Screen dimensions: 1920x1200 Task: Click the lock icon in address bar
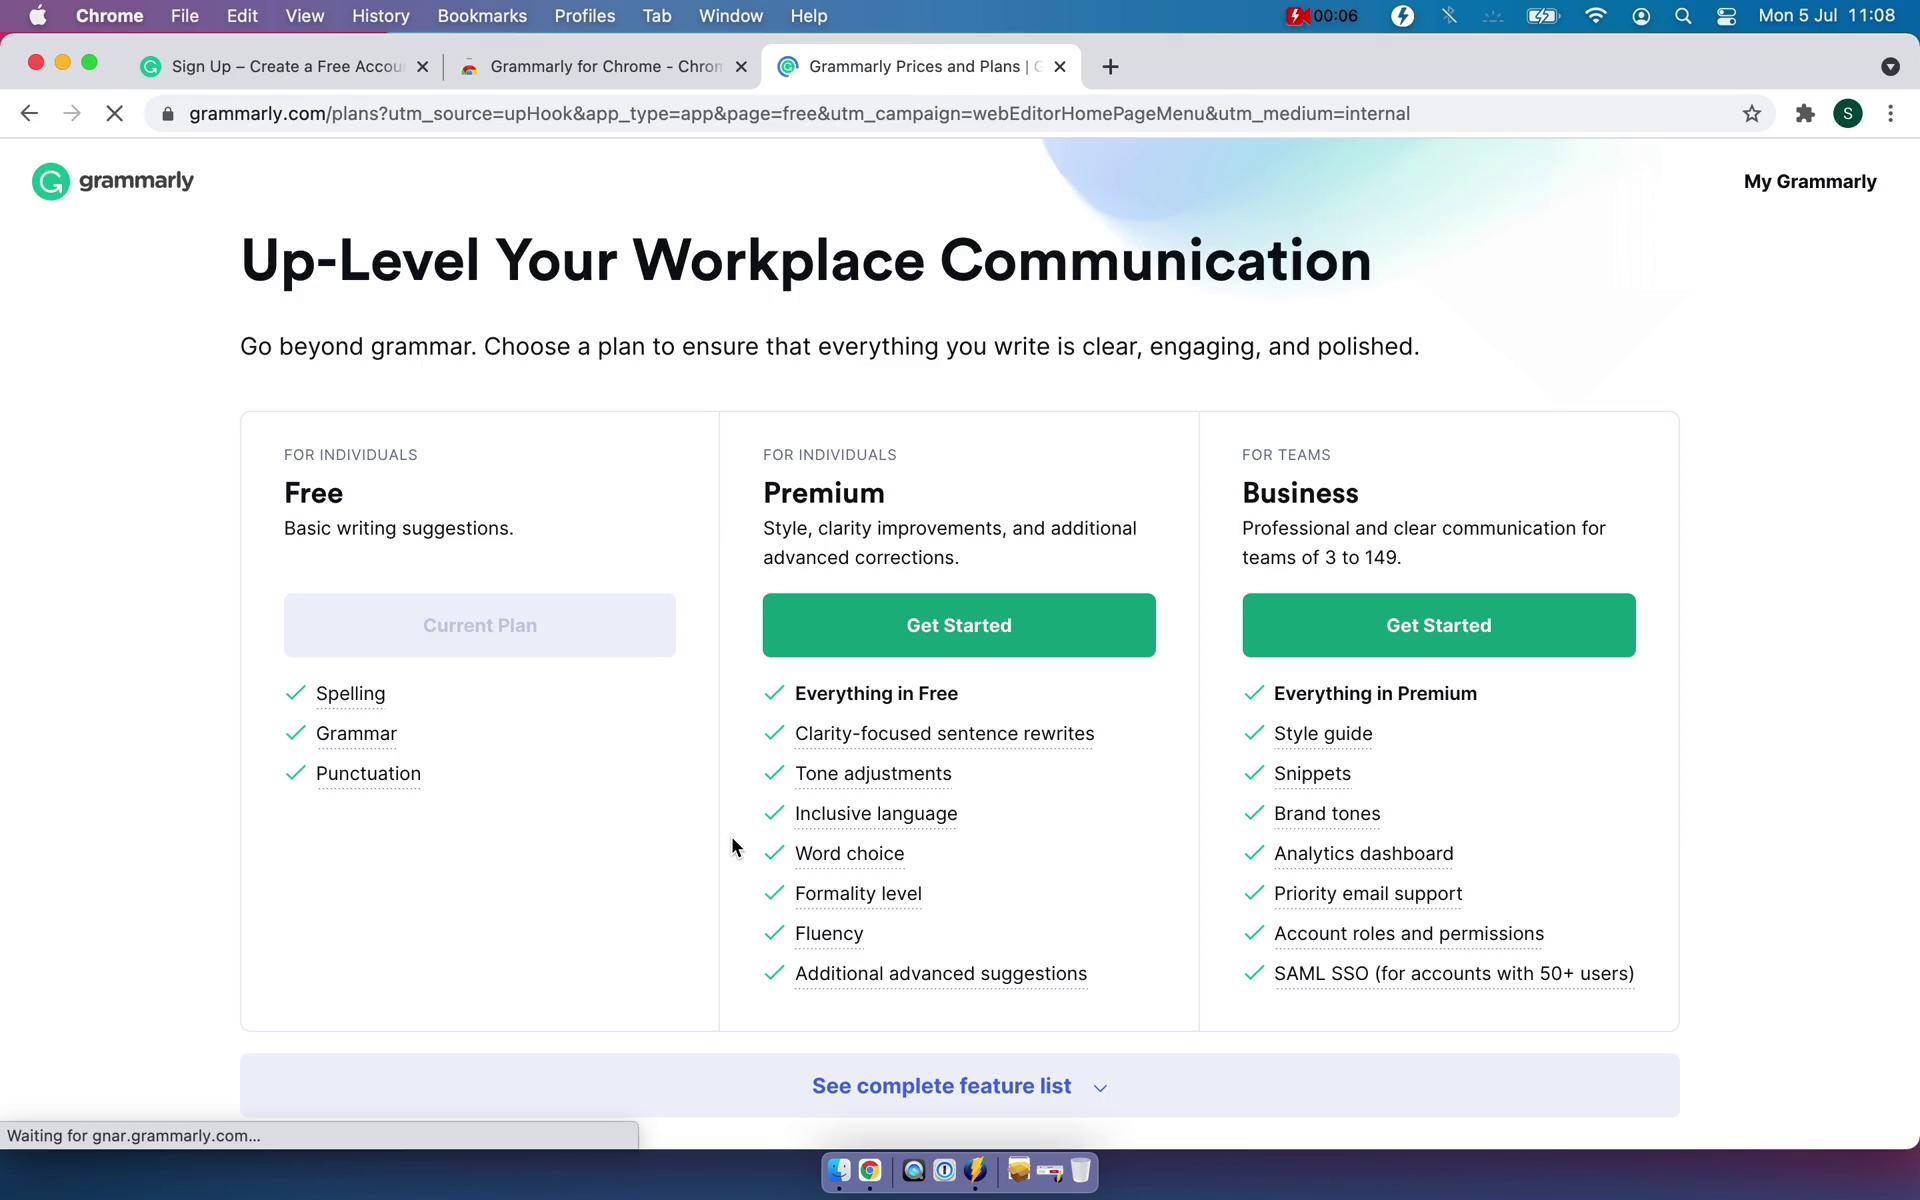pyautogui.click(x=168, y=114)
